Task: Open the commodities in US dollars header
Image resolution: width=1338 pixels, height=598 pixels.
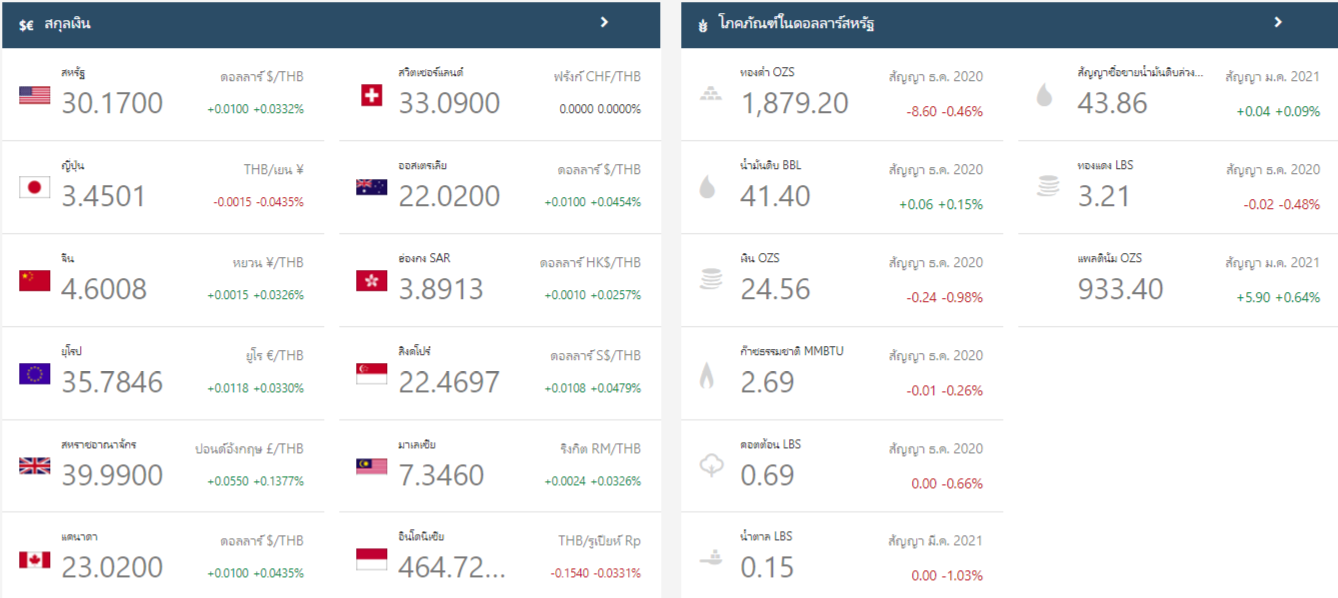Action: pos(796,24)
